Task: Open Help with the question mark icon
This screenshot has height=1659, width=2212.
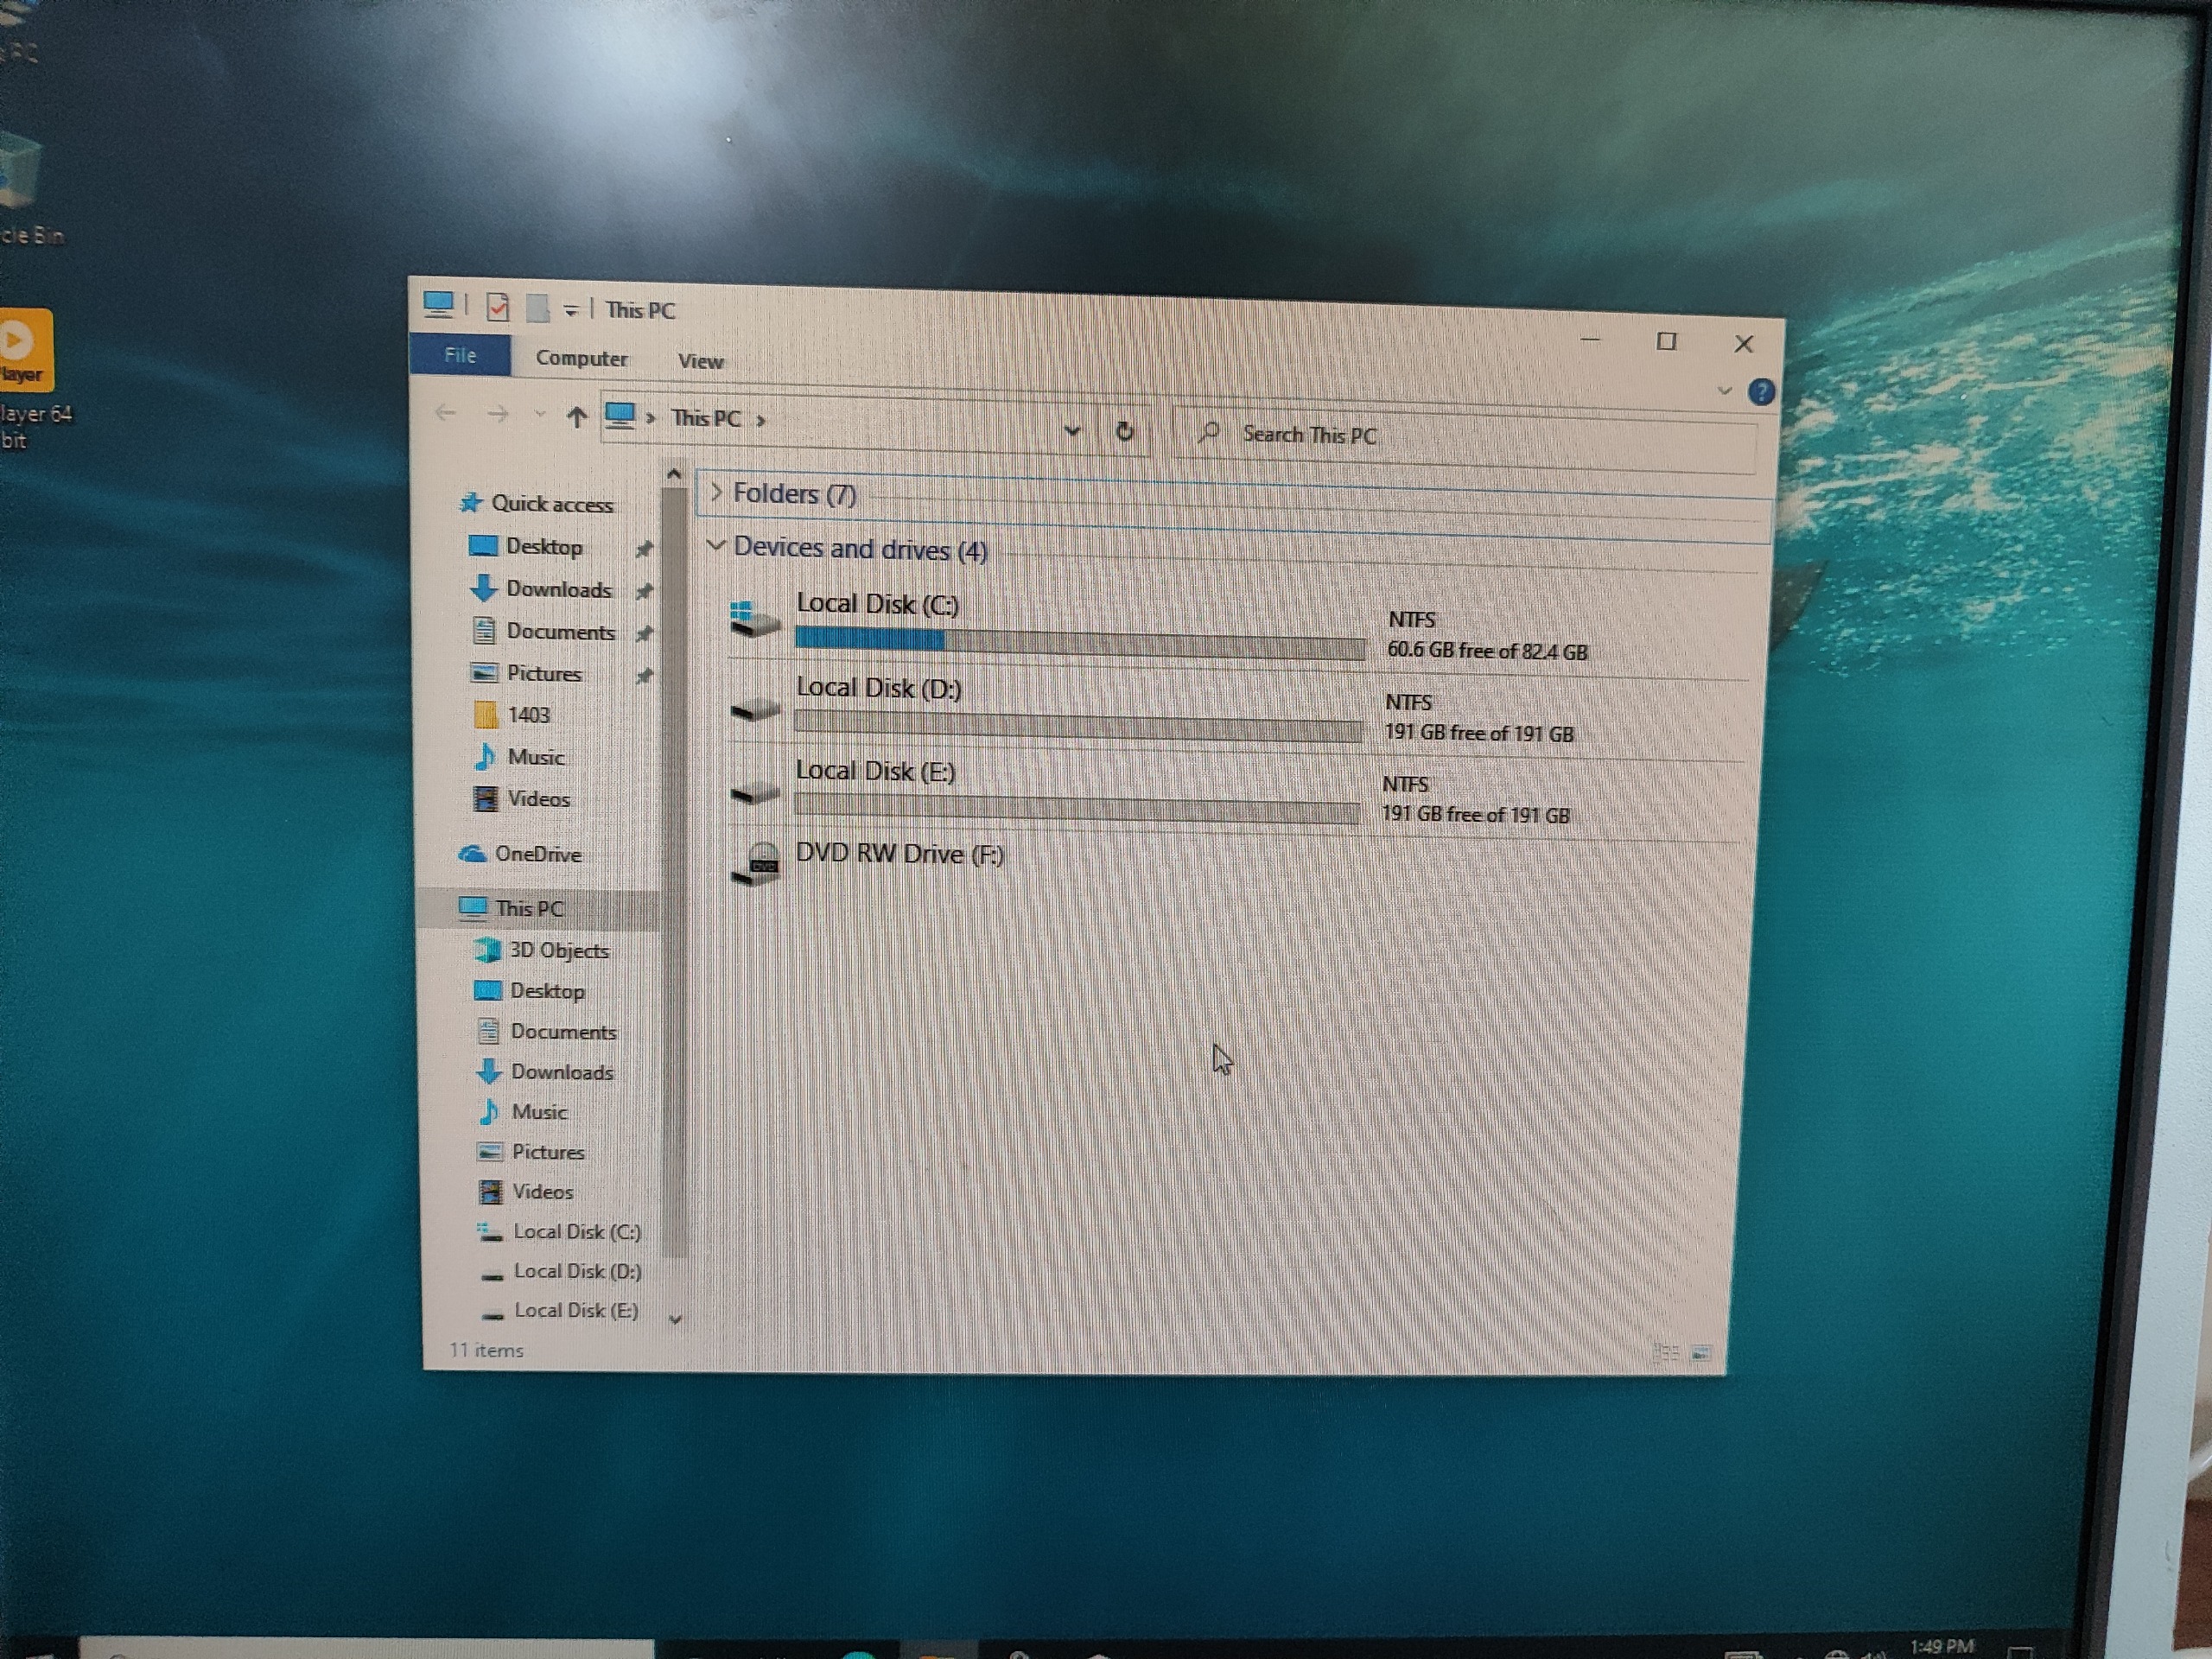Action: [x=1761, y=392]
